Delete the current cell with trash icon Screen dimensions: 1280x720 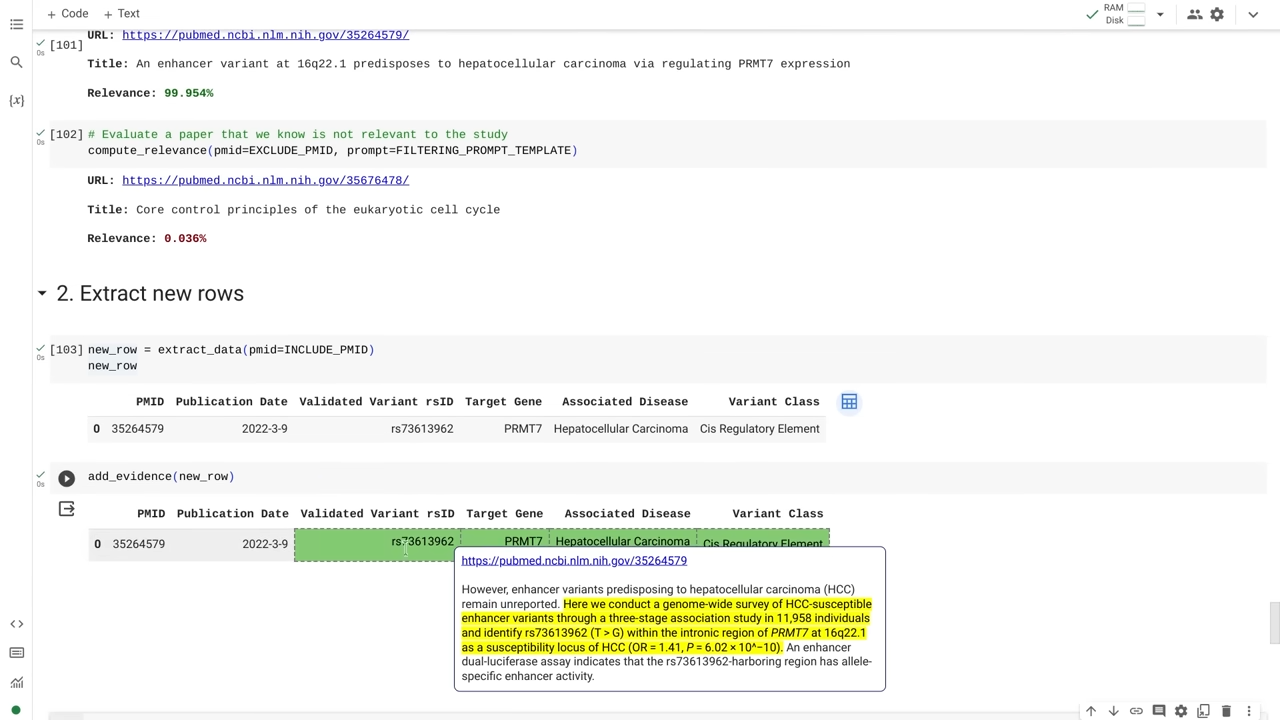coord(1226,711)
